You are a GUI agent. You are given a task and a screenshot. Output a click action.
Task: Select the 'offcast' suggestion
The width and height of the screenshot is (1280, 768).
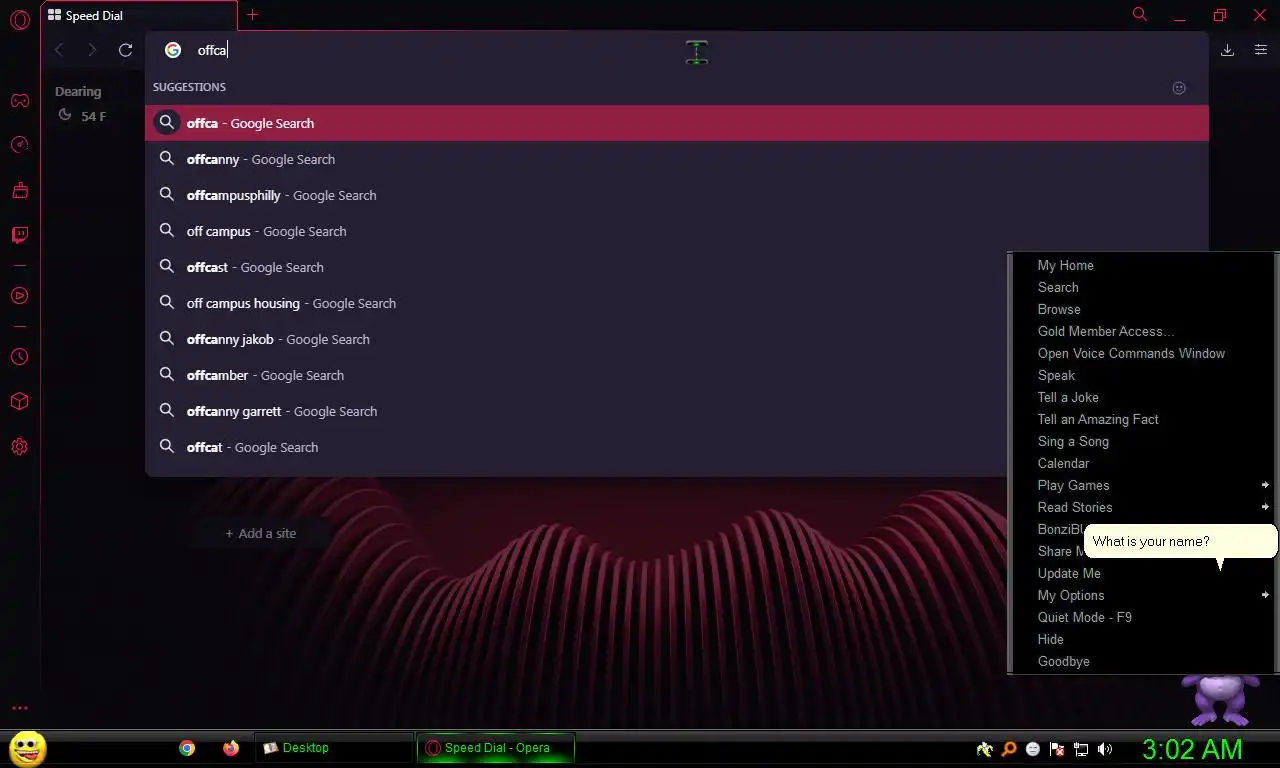(577, 267)
